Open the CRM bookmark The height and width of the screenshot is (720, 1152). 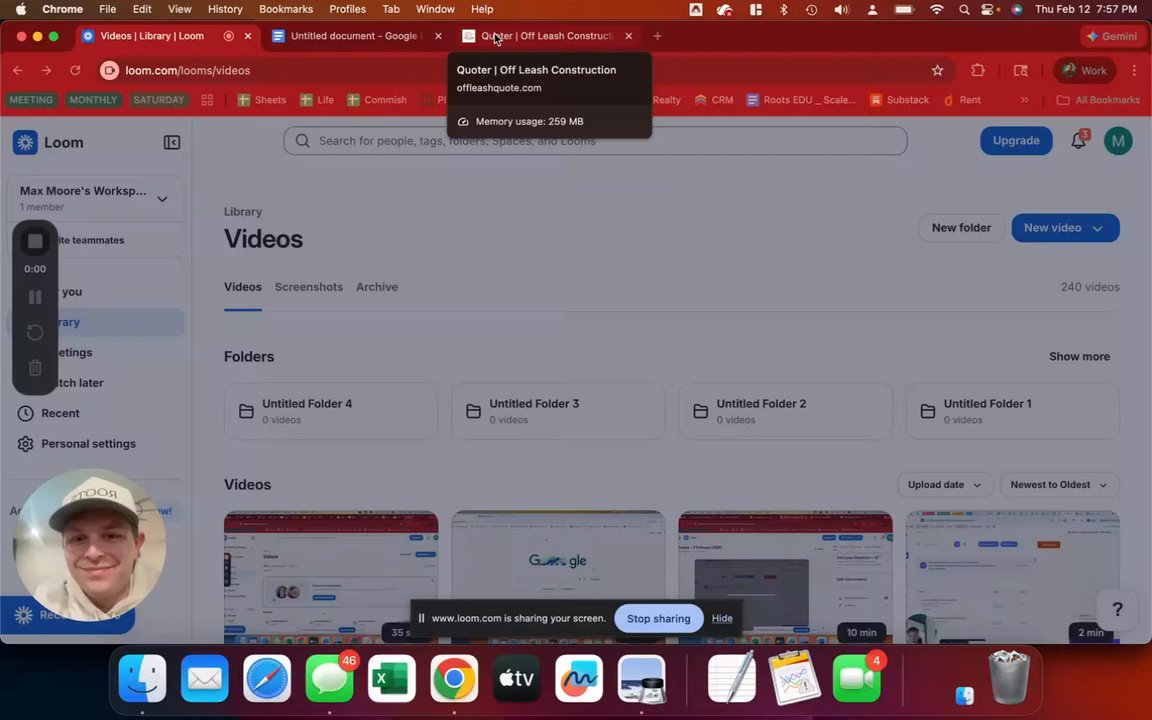point(713,100)
